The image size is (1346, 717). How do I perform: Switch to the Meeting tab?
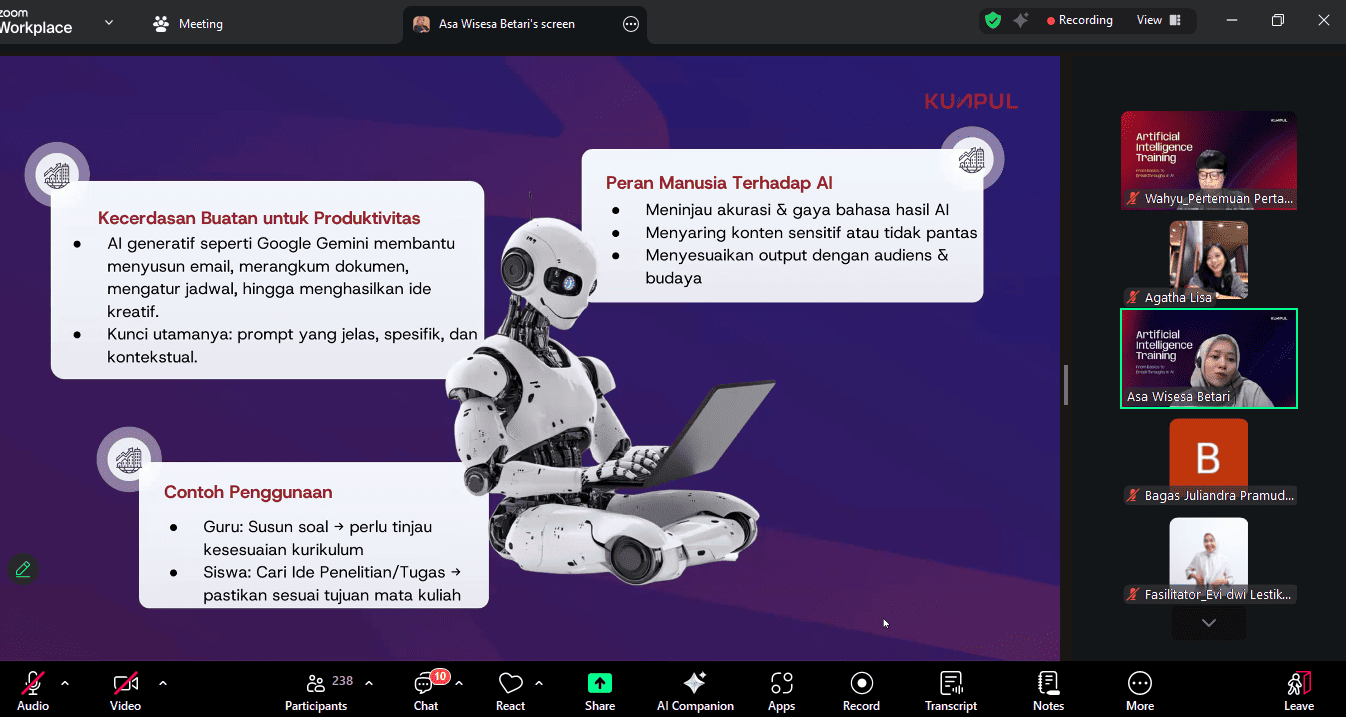tap(188, 24)
